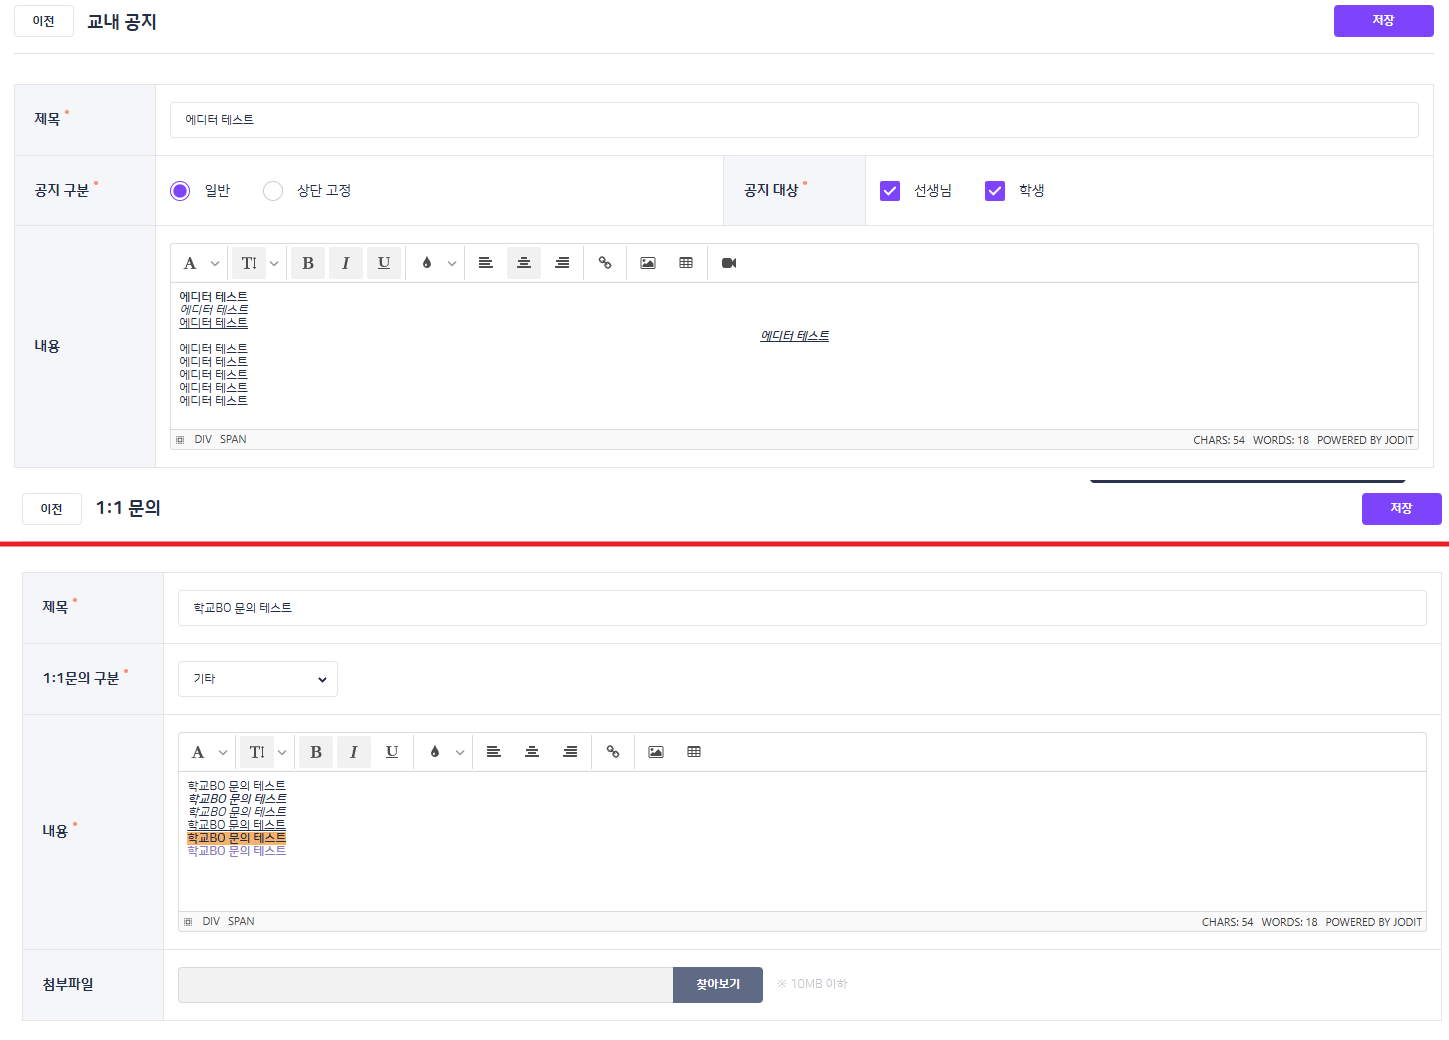Center align text in the 교내 공지 editor
Screen dimensions: 1449x1040
click(524, 263)
